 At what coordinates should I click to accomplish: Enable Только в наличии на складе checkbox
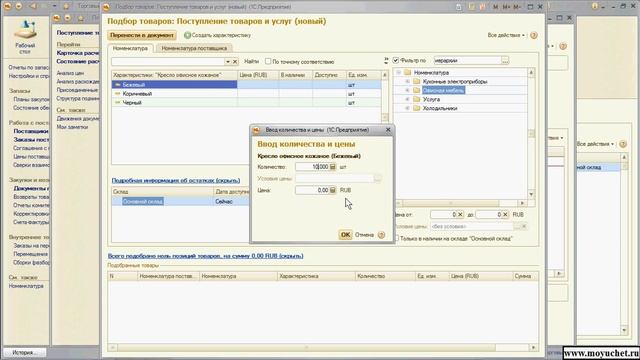click(x=396, y=238)
